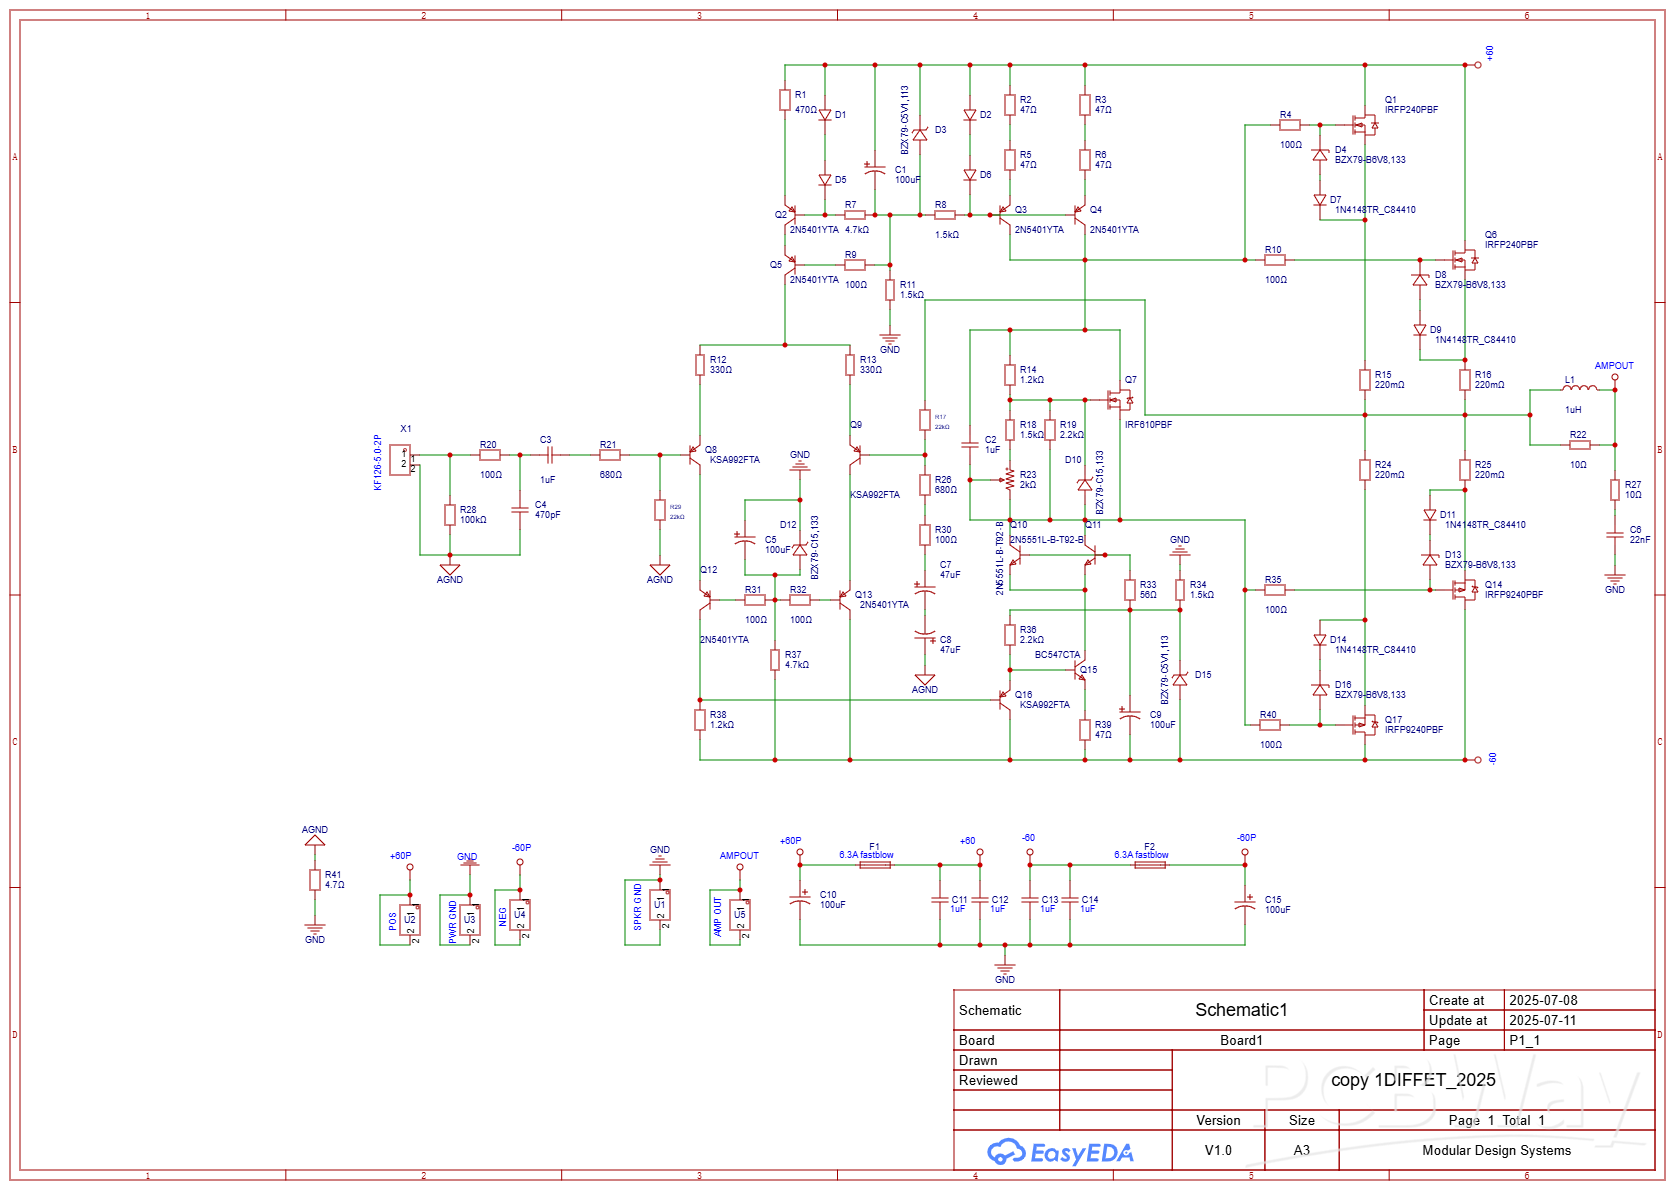1675x1190 pixels.
Task: Select the Q1 IRFP240PBF MOSFET symbol
Action: point(1364,125)
